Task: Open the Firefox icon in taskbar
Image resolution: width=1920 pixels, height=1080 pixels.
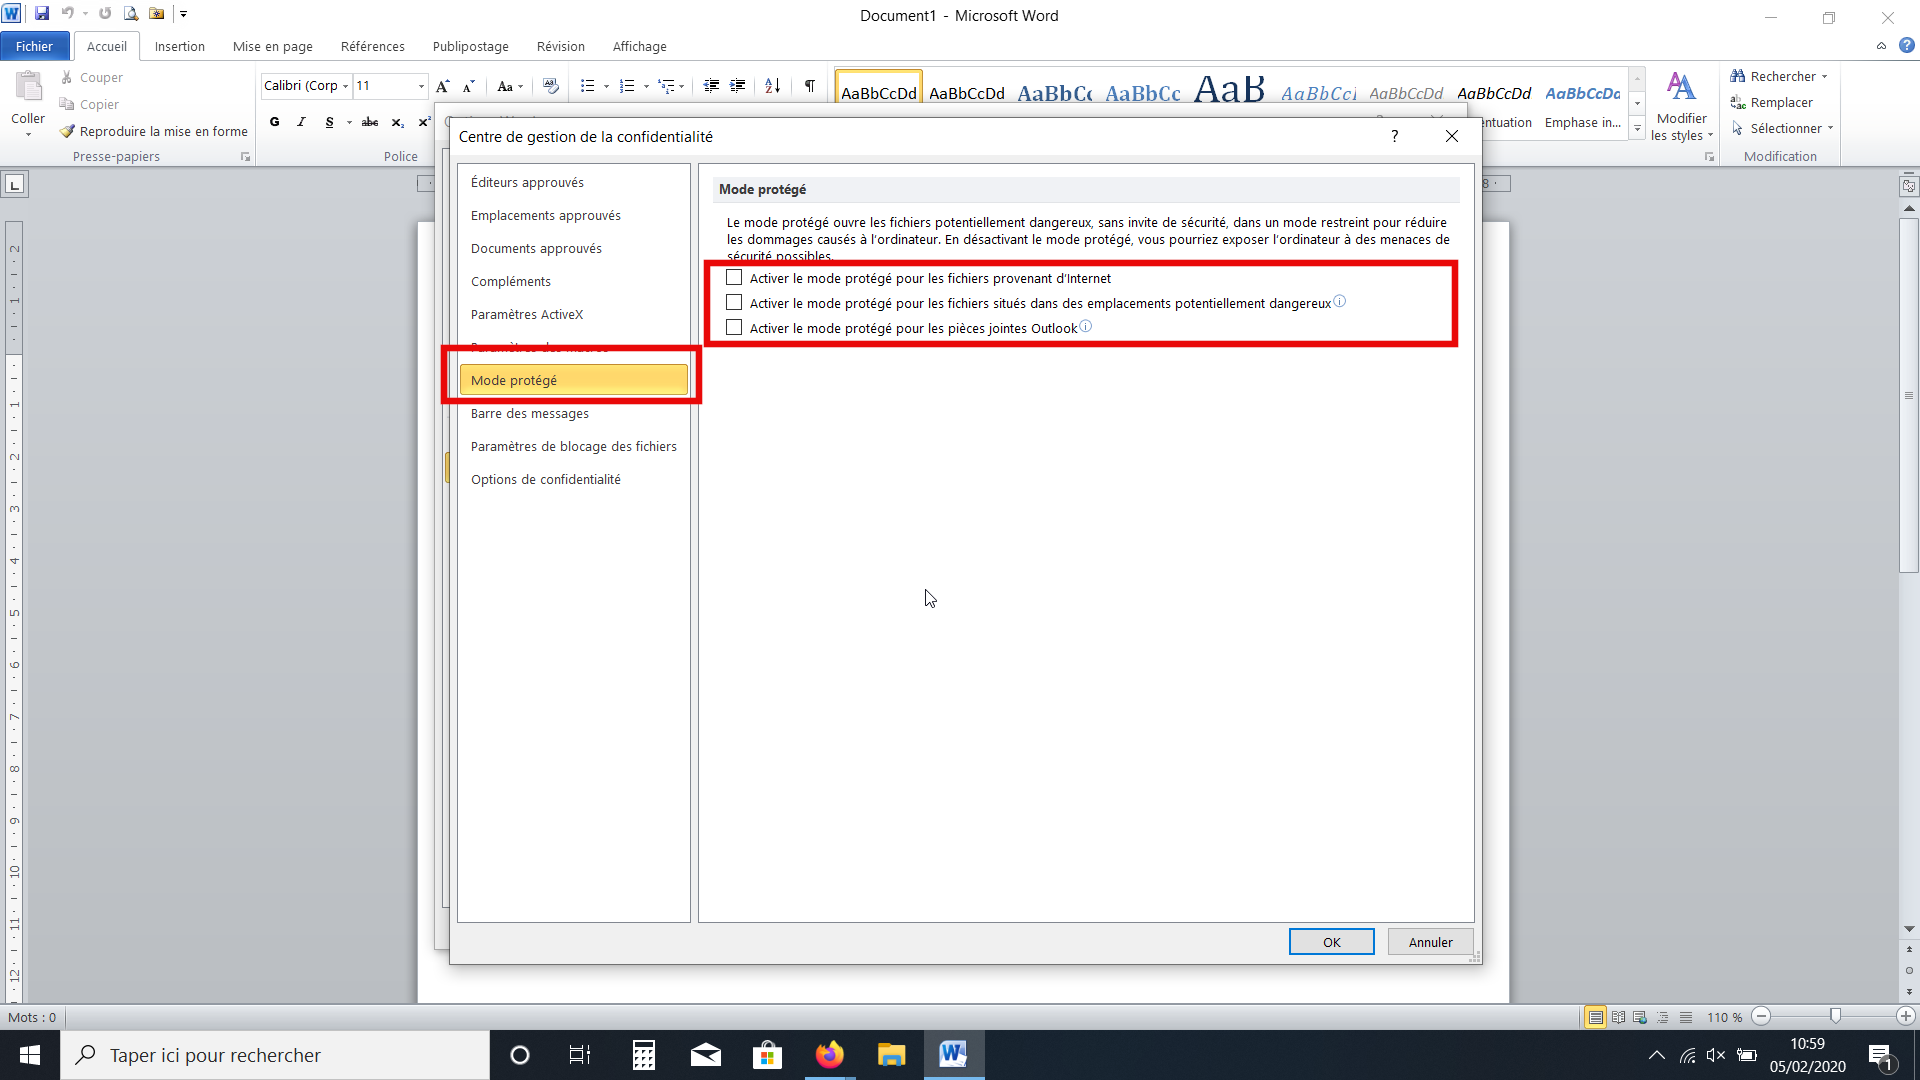Action: click(829, 1055)
